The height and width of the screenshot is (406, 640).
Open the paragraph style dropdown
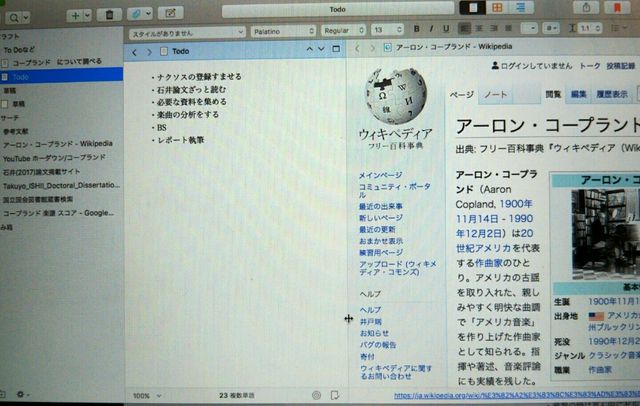(187, 33)
